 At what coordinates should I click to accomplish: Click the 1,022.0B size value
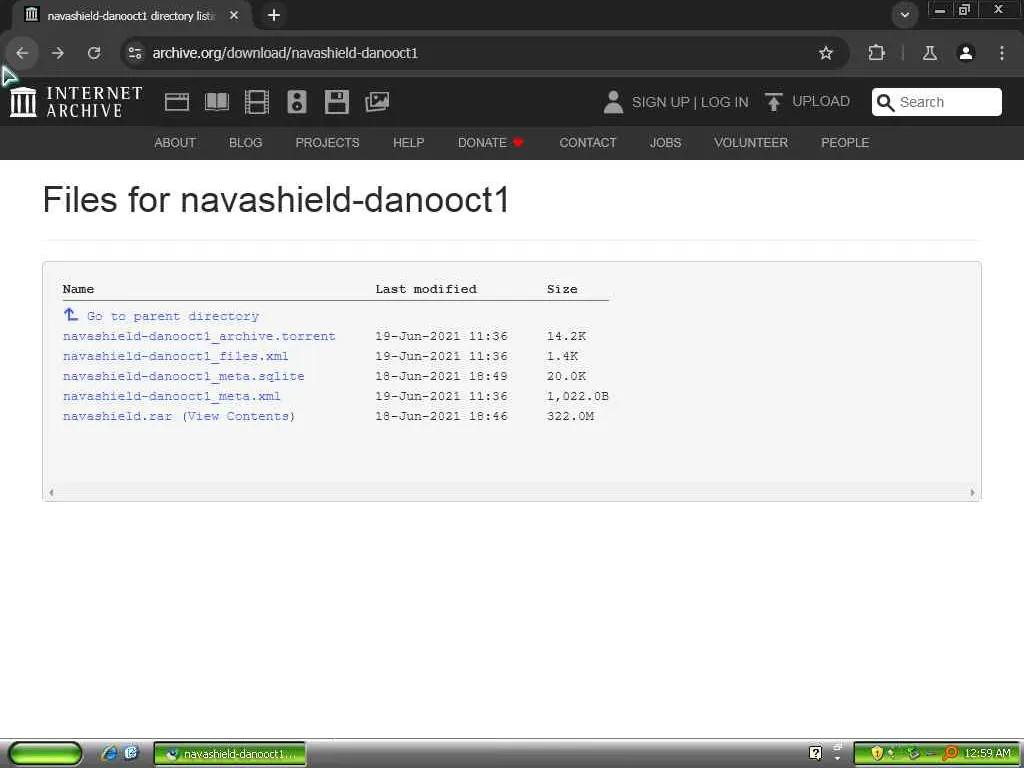[x=577, y=396]
